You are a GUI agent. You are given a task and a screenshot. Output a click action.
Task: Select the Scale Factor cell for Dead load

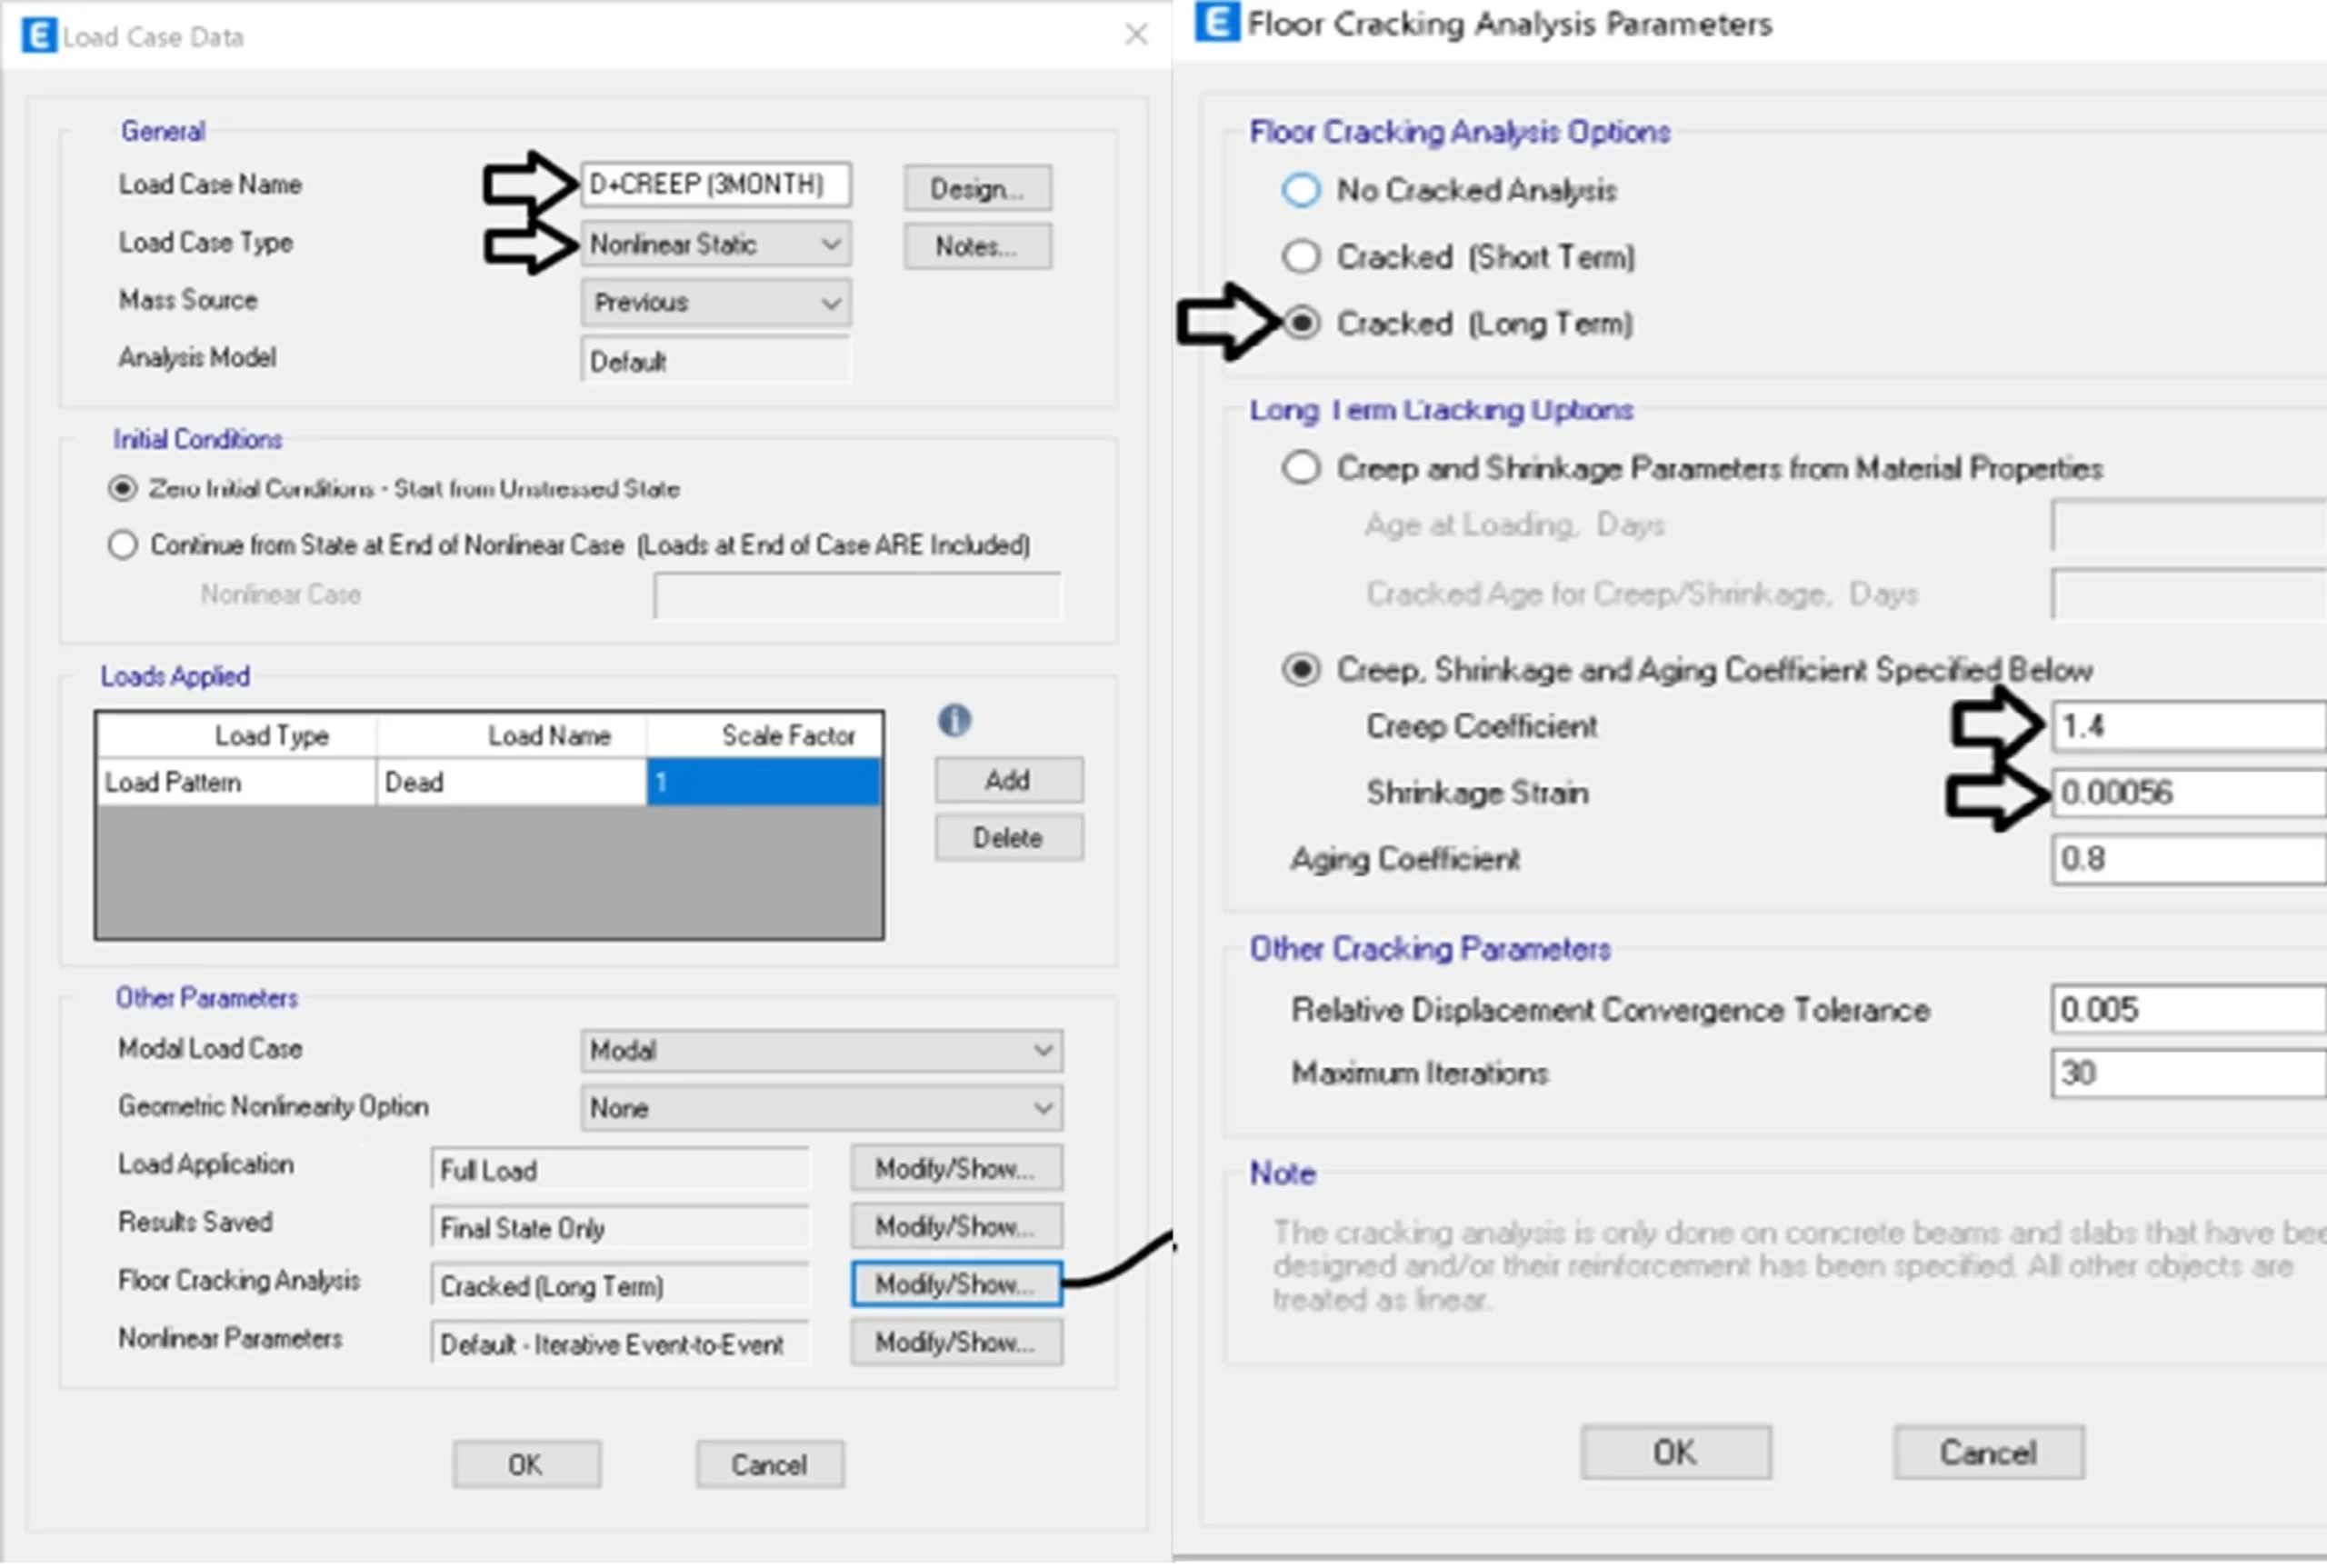coord(763,783)
